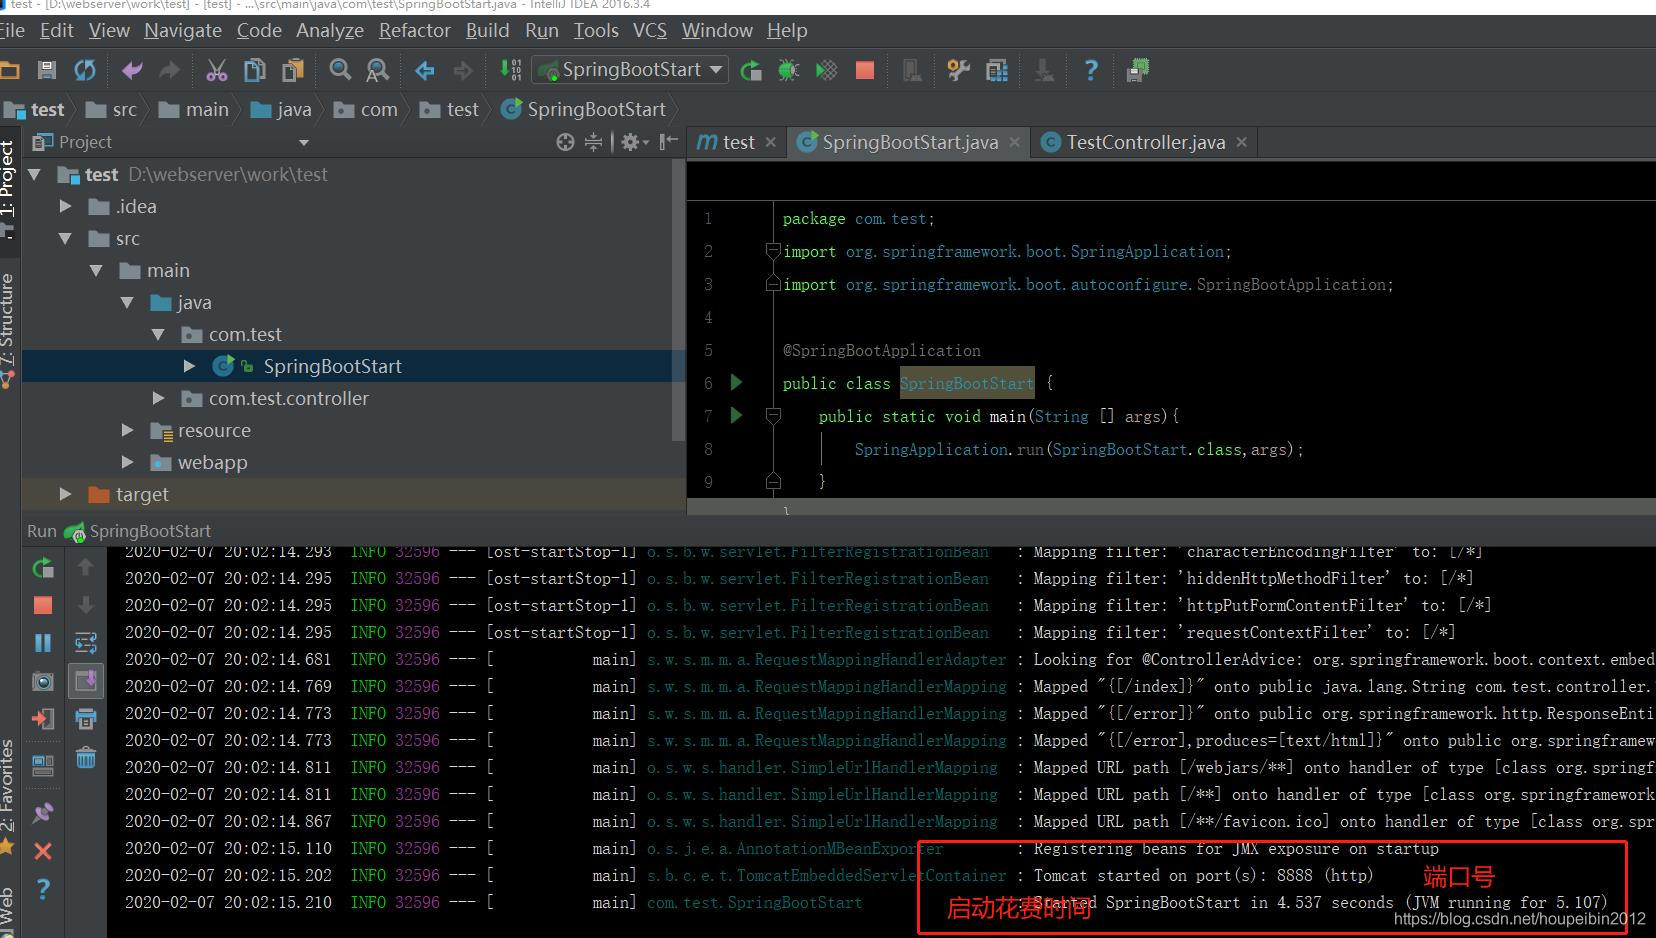This screenshot has width=1656, height=938.
Task: Click the SpringBootStart class name in code
Action: (x=966, y=383)
